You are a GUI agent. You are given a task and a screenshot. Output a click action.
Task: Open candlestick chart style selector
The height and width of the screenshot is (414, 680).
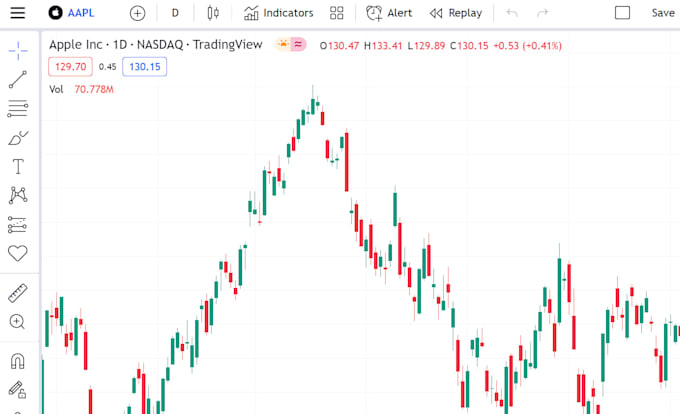(212, 13)
